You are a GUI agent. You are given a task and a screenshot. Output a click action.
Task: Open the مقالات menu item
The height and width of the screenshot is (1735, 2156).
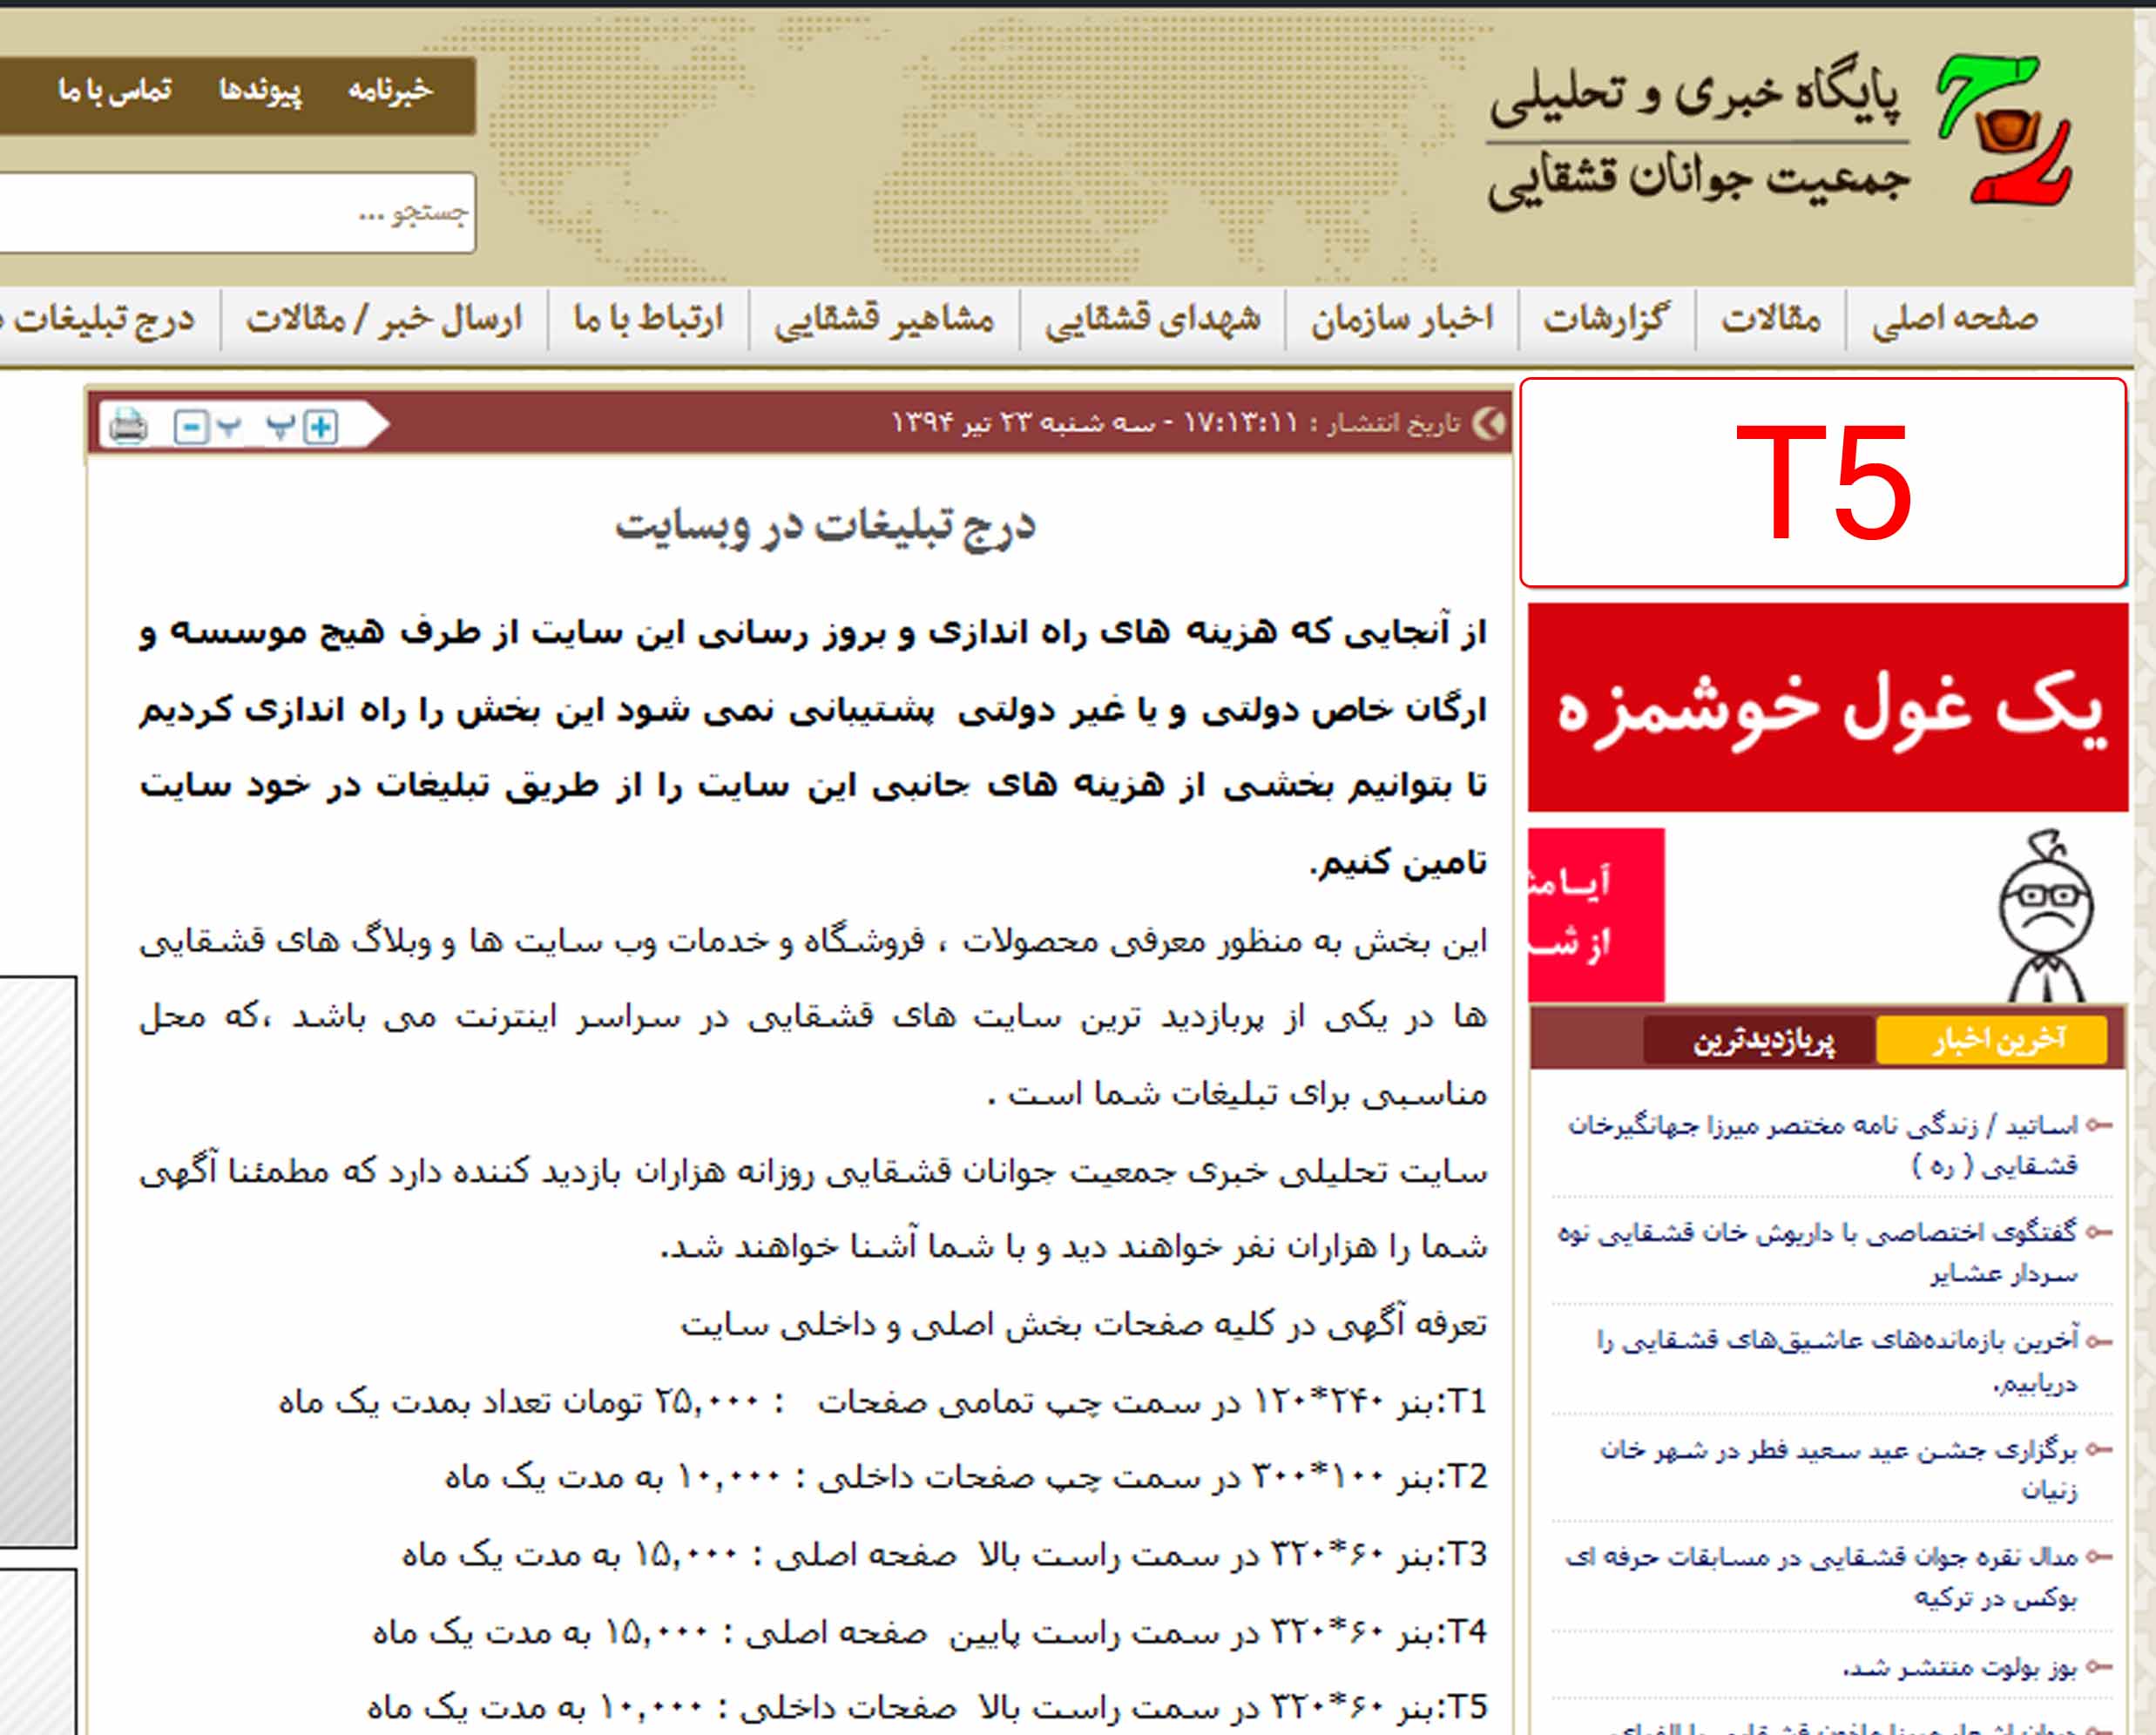(x=1770, y=319)
